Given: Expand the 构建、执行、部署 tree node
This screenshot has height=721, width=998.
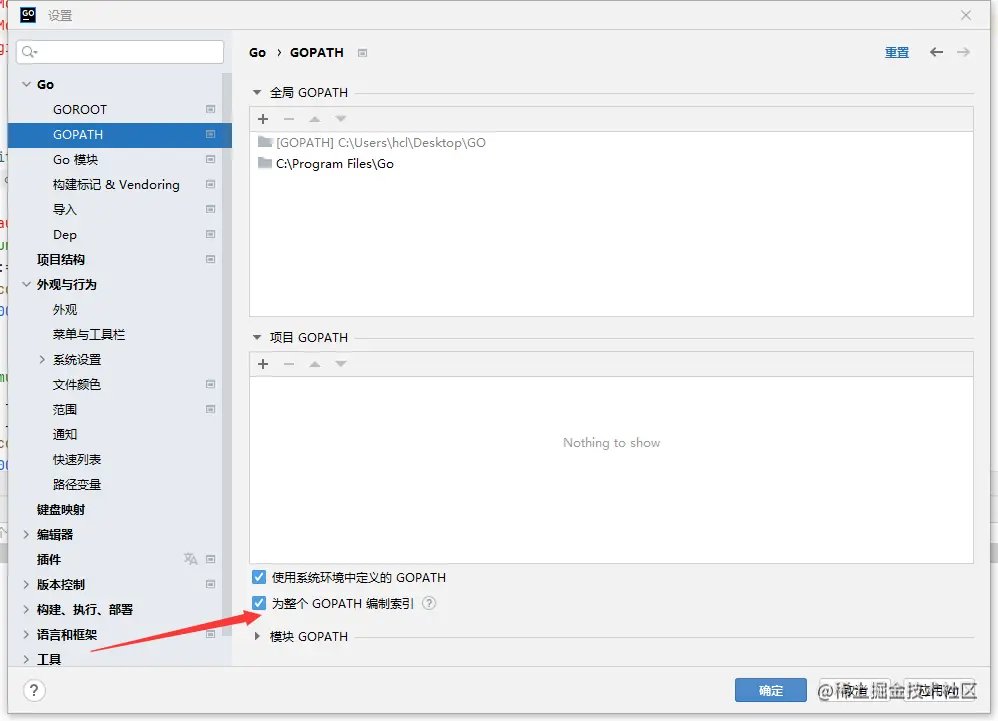Looking at the screenshot, I should coord(26,610).
